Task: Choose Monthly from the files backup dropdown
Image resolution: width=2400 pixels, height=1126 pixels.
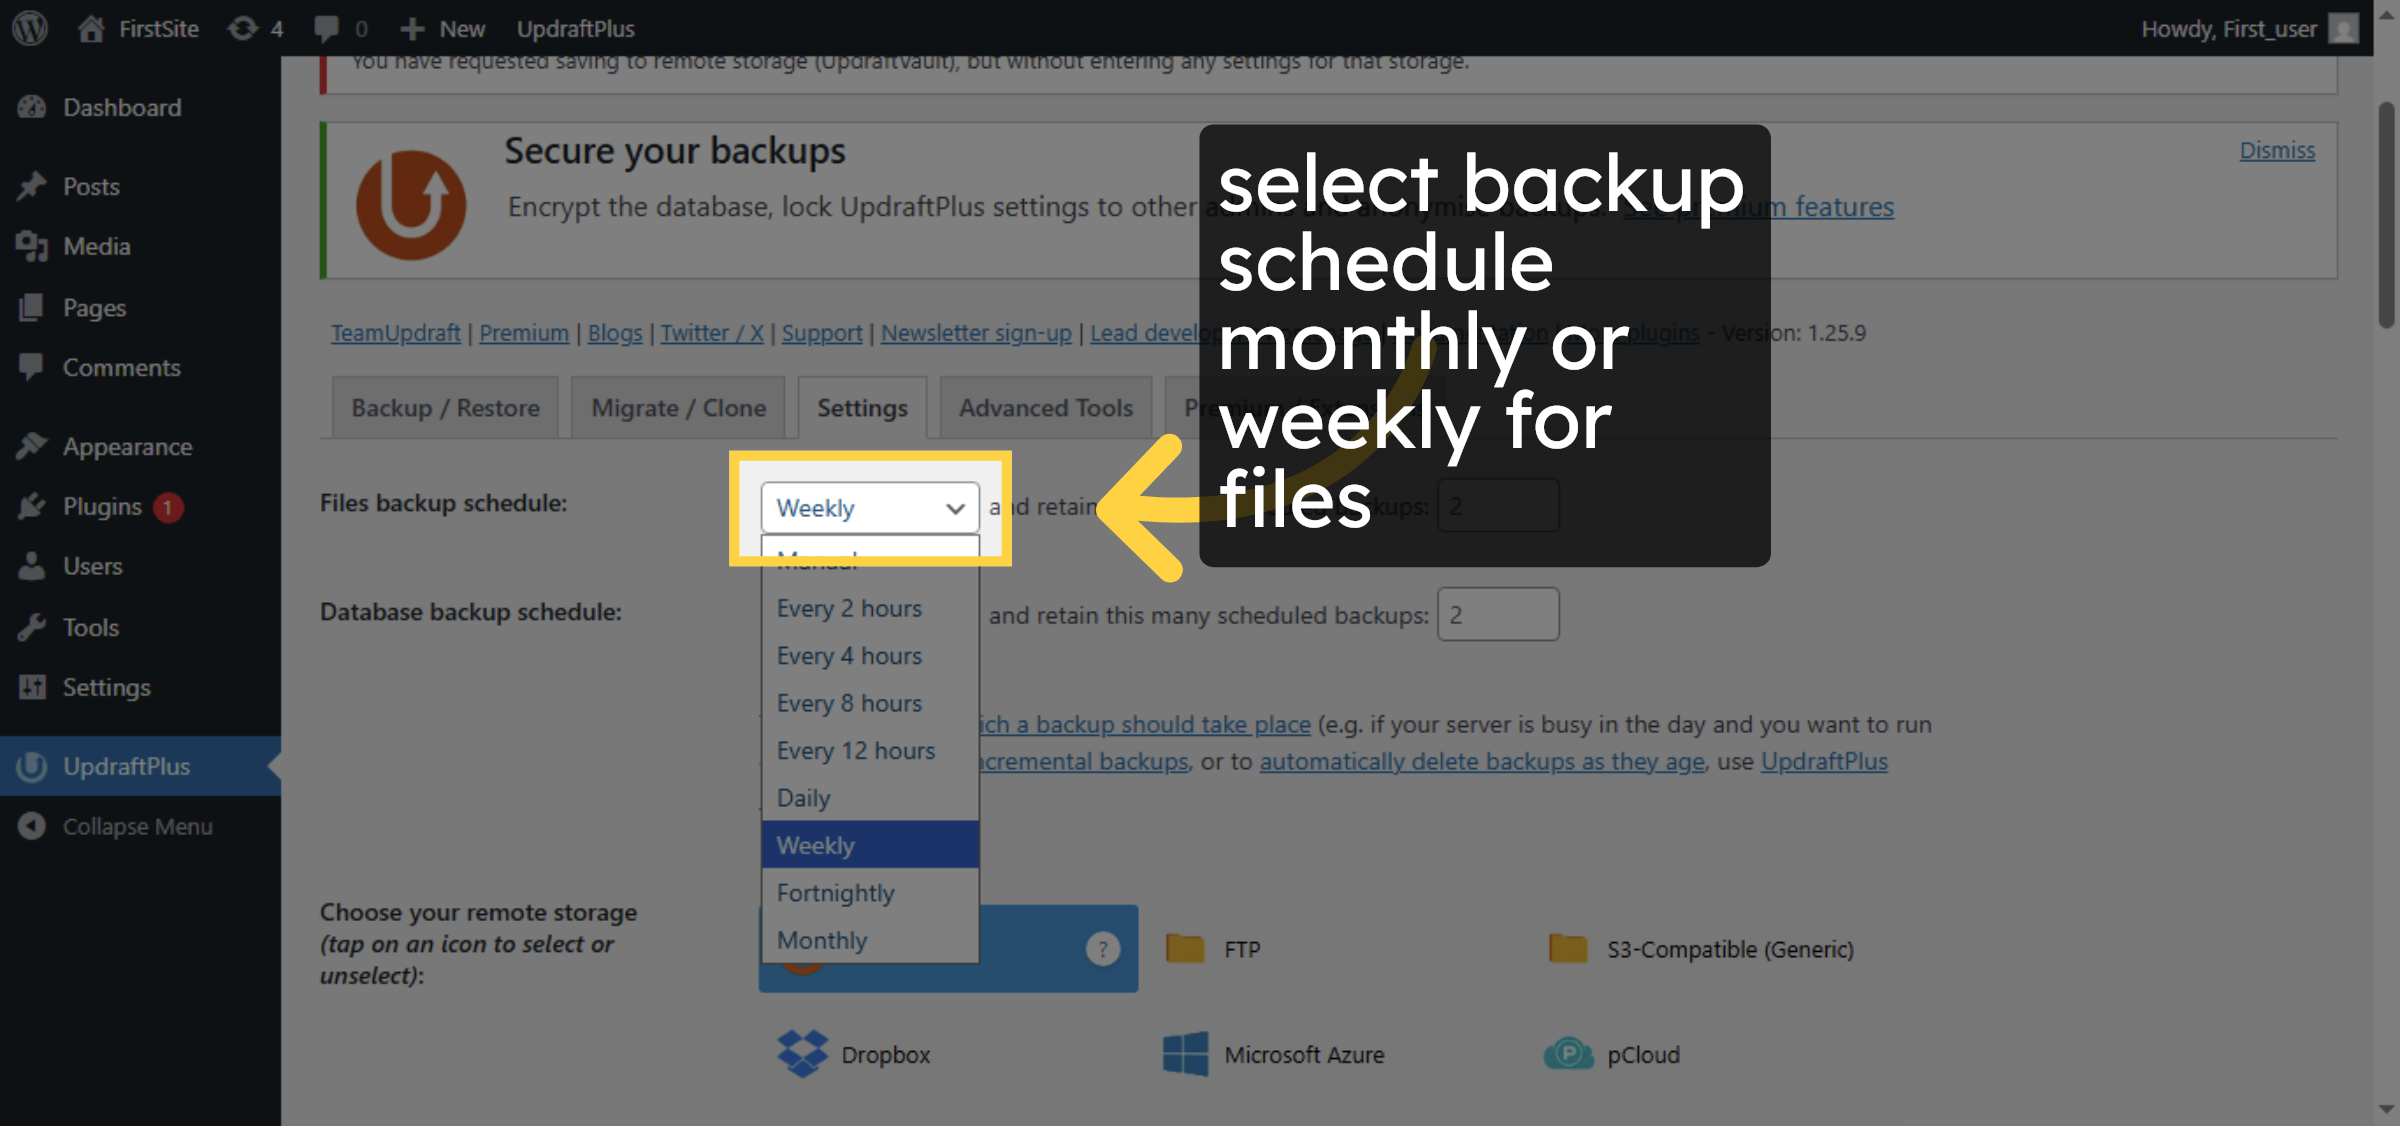Action: (822, 939)
